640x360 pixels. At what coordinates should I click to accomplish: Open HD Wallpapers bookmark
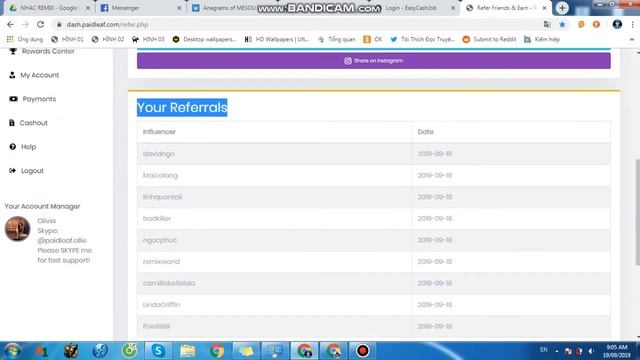coord(277,39)
